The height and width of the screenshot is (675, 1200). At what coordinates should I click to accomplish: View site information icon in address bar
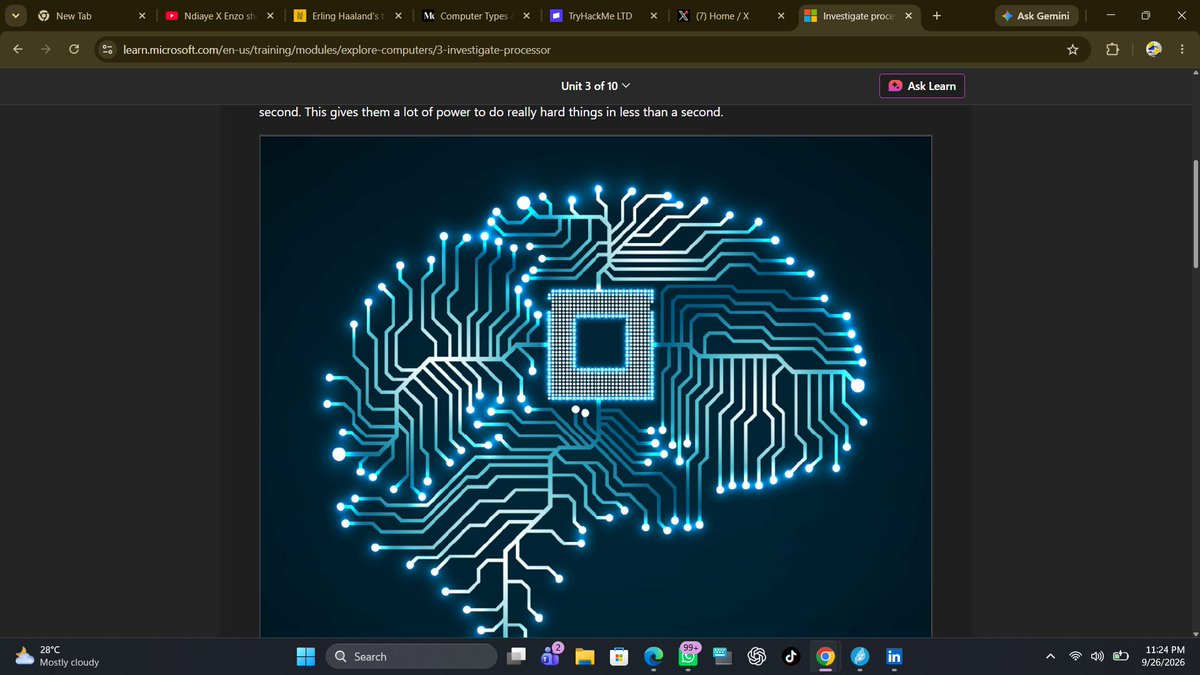click(x=108, y=49)
